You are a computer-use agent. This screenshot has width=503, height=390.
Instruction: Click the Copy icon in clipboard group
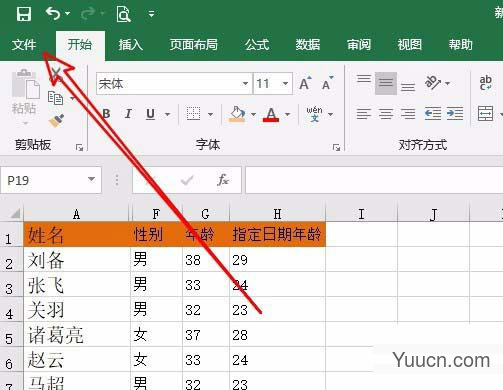coord(55,98)
